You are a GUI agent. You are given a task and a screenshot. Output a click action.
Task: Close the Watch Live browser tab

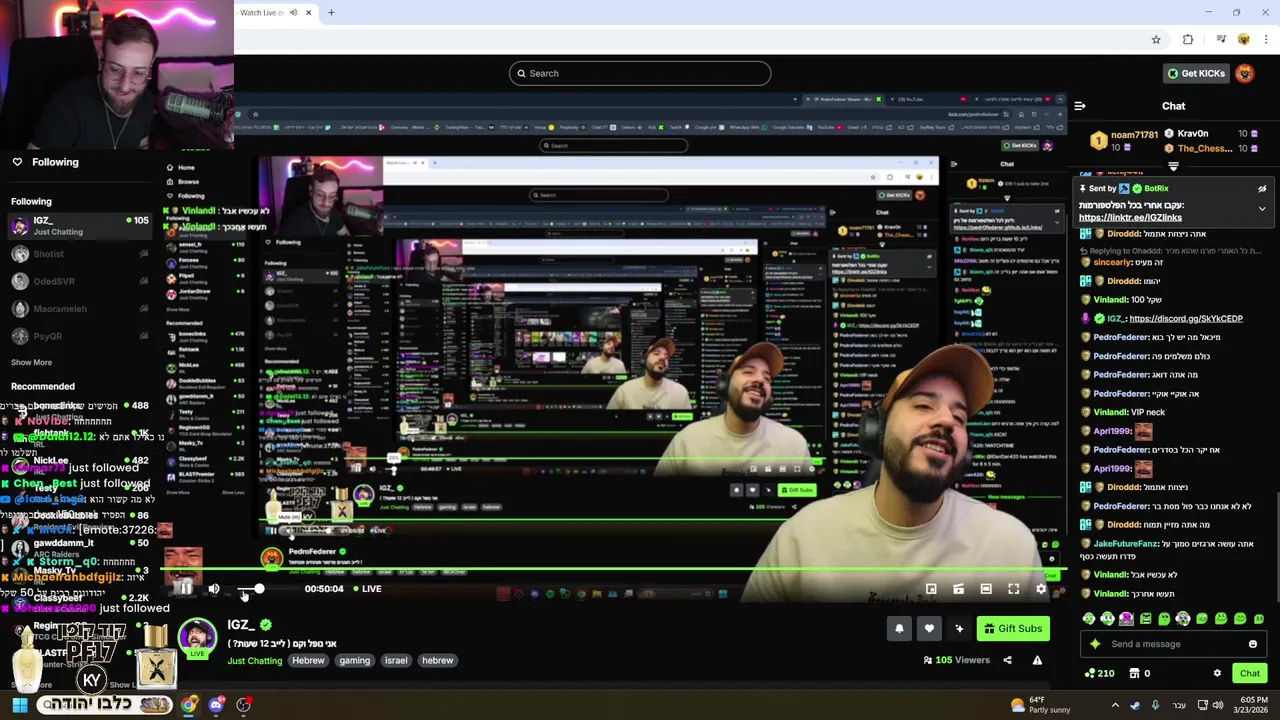tap(308, 13)
